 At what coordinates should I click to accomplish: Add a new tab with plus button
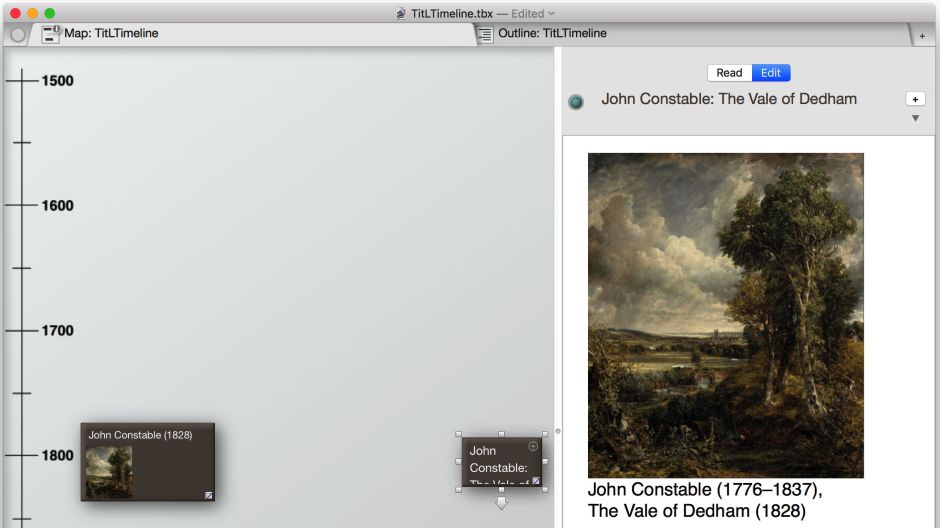pyautogui.click(x=922, y=35)
